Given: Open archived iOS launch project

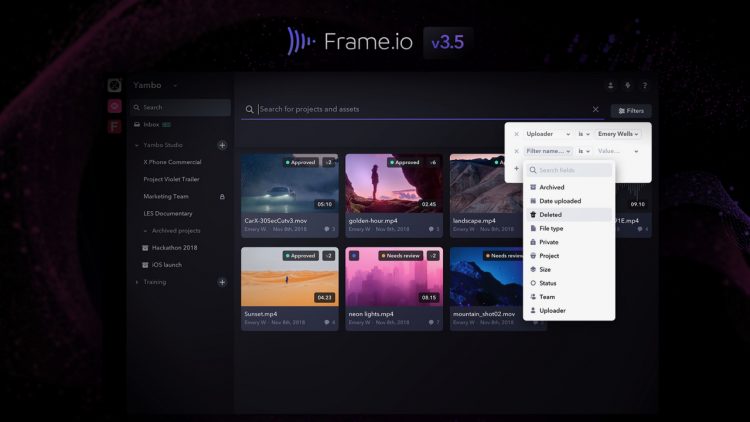Looking at the screenshot, I should 167,265.
